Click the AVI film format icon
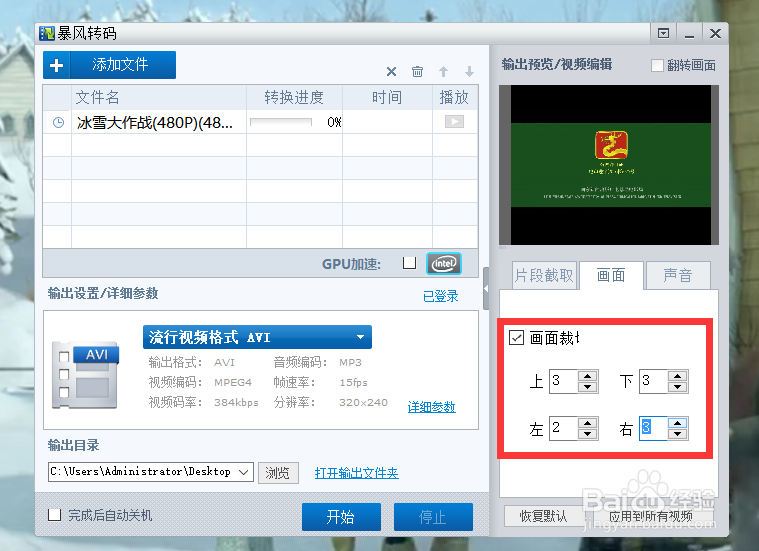Image resolution: width=759 pixels, height=551 pixels. coord(85,376)
